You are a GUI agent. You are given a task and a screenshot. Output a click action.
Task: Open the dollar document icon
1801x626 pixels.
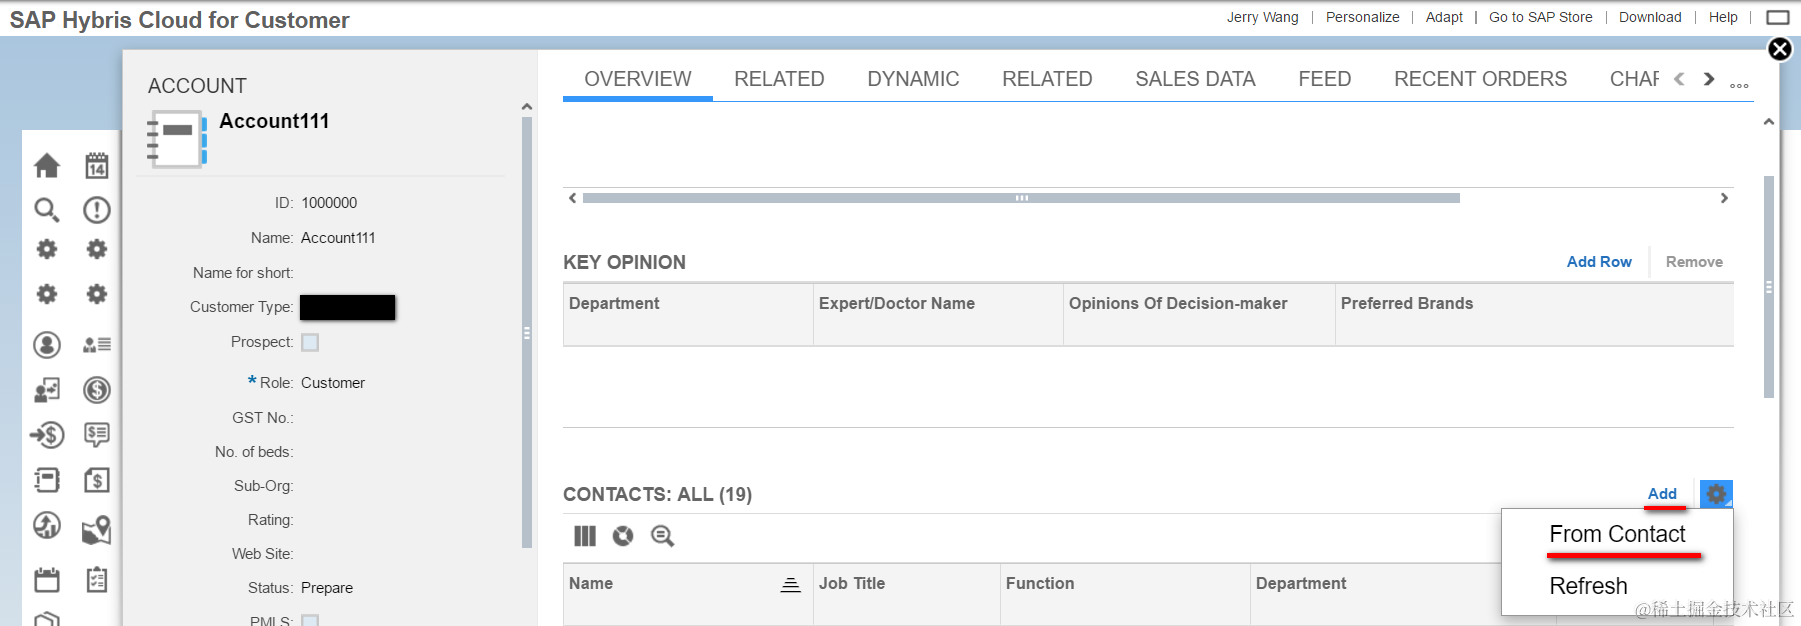97,480
